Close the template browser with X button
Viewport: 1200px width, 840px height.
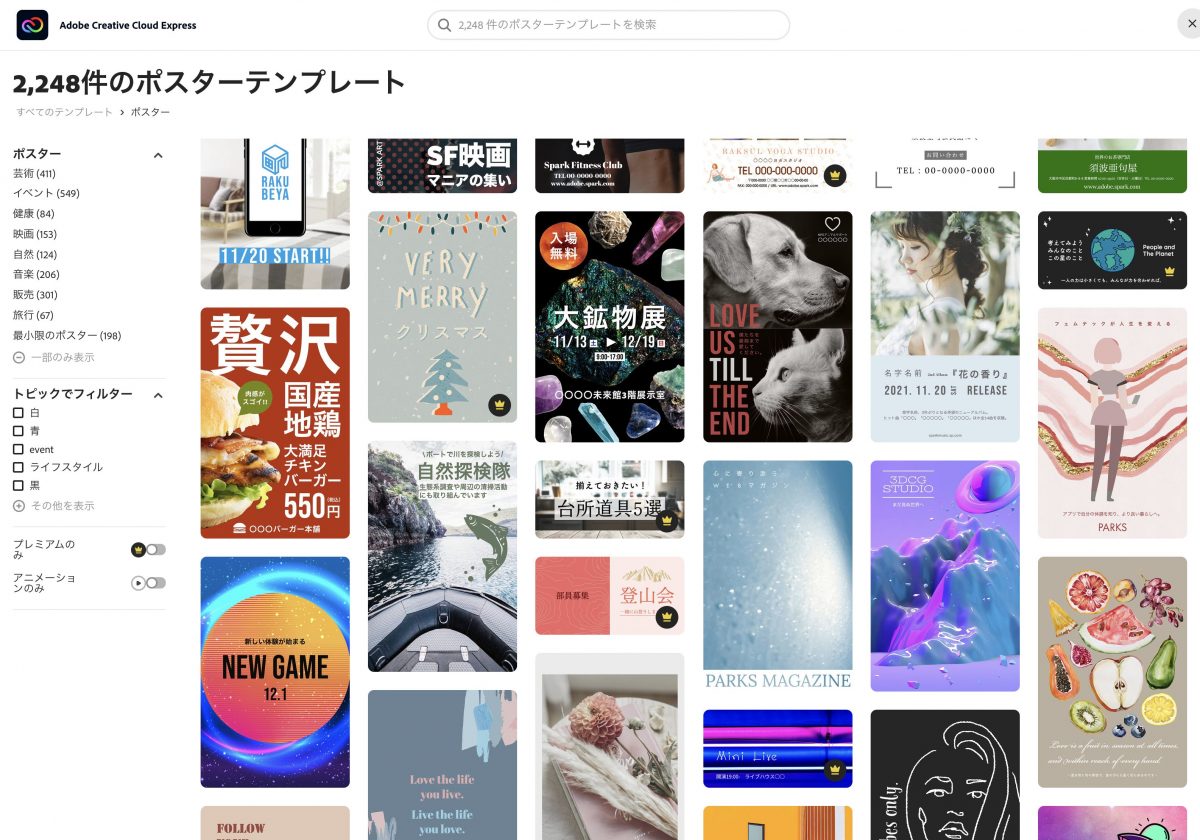(1187, 25)
